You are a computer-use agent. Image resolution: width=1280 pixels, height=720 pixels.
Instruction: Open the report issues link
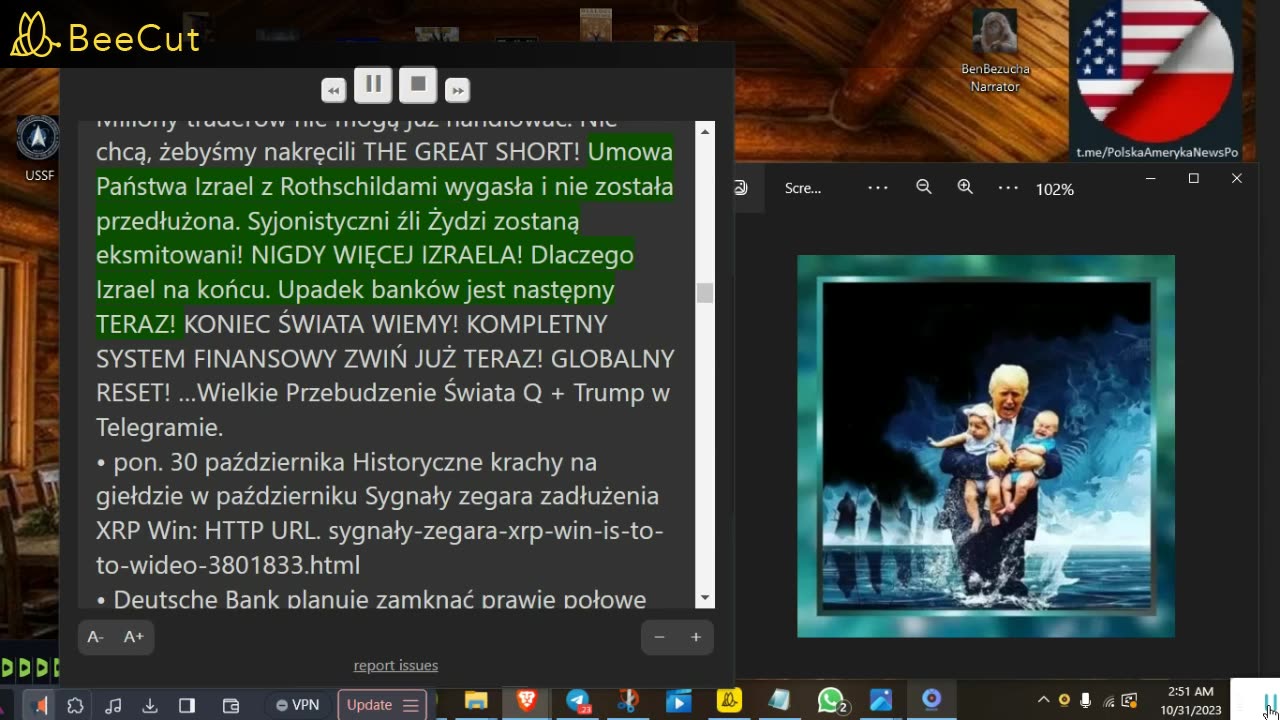pyautogui.click(x=396, y=666)
